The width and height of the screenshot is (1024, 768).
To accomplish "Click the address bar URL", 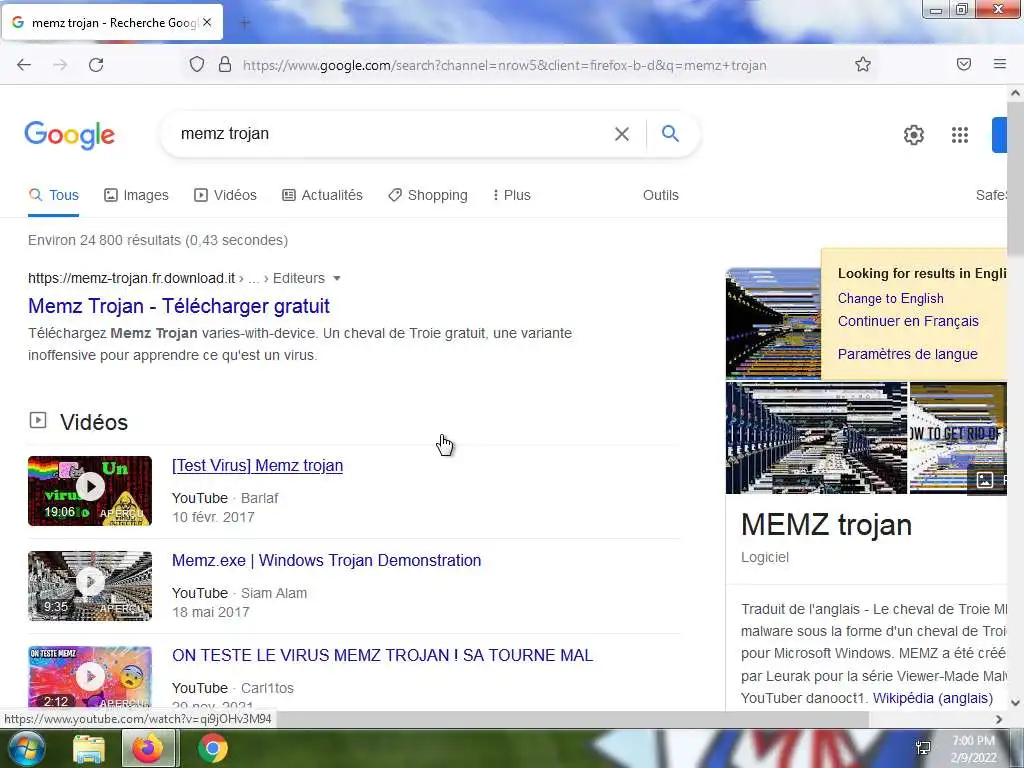I will [x=504, y=65].
